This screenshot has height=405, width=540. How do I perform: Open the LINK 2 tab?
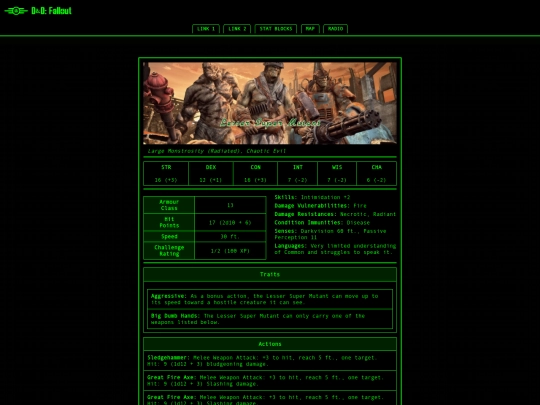click(237, 29)
